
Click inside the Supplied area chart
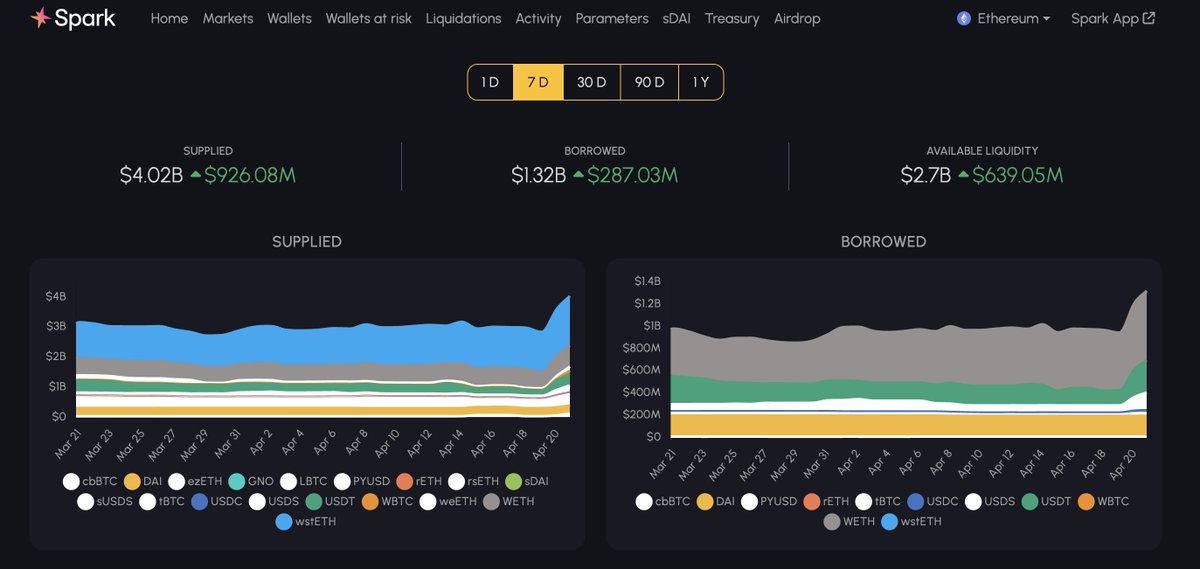pos(322,355)
